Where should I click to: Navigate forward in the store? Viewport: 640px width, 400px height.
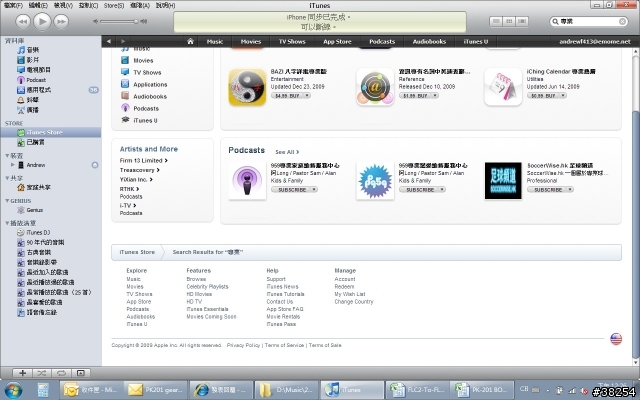coord(123,41)
